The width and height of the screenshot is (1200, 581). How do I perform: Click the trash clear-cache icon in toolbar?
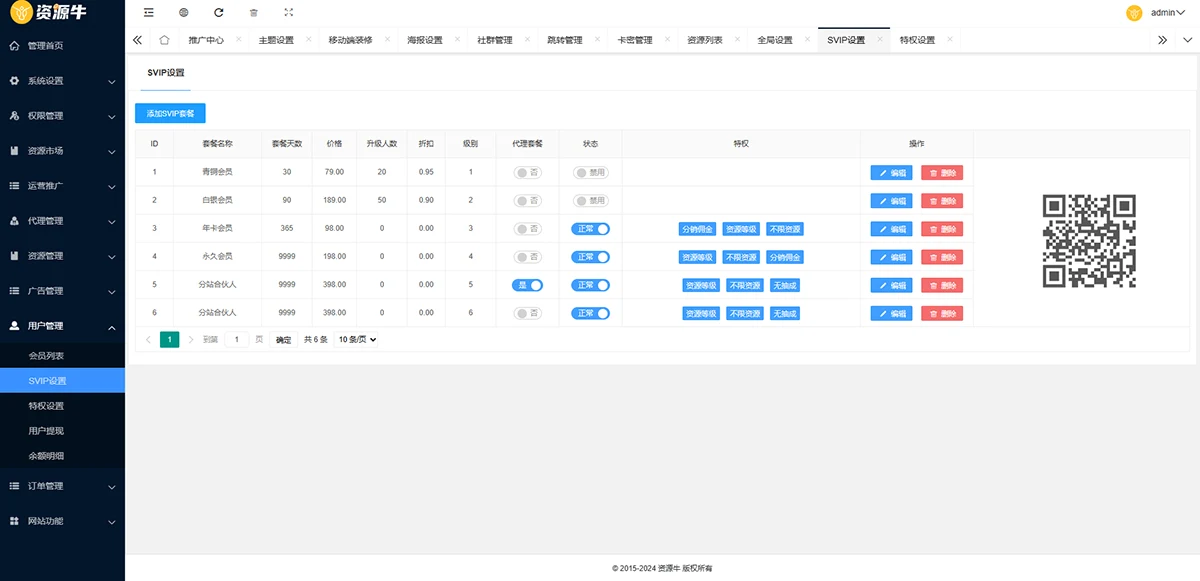pyautogui.click(x=253, y=13)
